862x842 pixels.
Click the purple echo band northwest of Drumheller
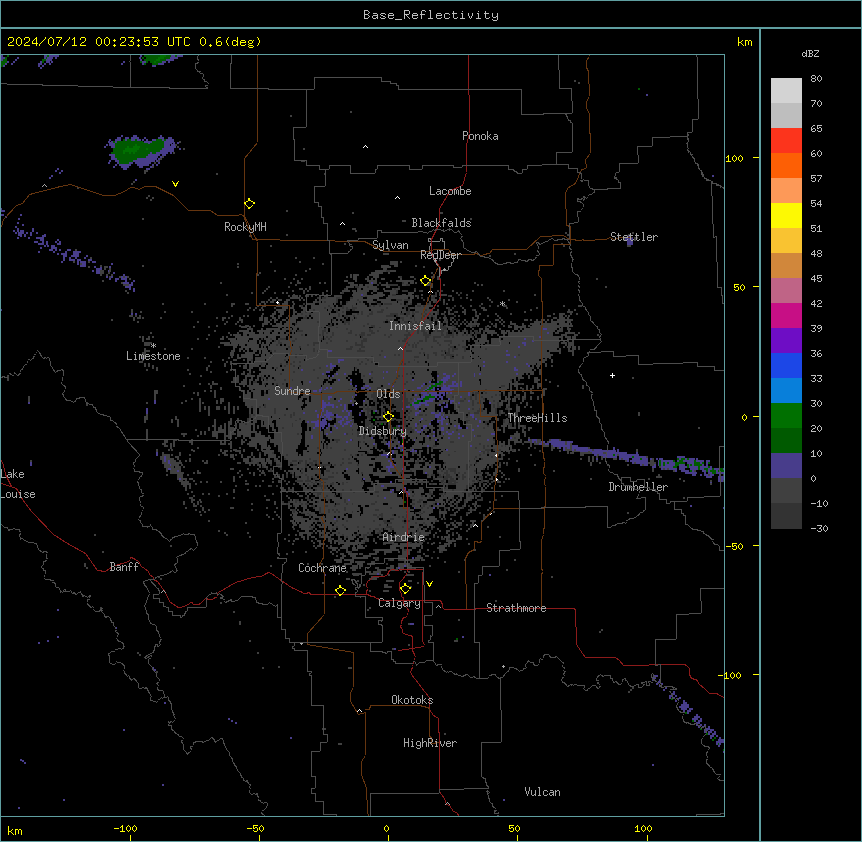pyautogui.click(x=624, y=456)
